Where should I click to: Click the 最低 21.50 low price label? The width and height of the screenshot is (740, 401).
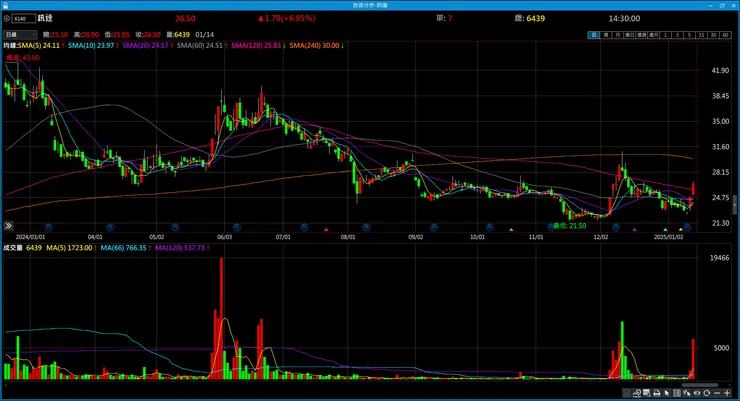[570, 226]
